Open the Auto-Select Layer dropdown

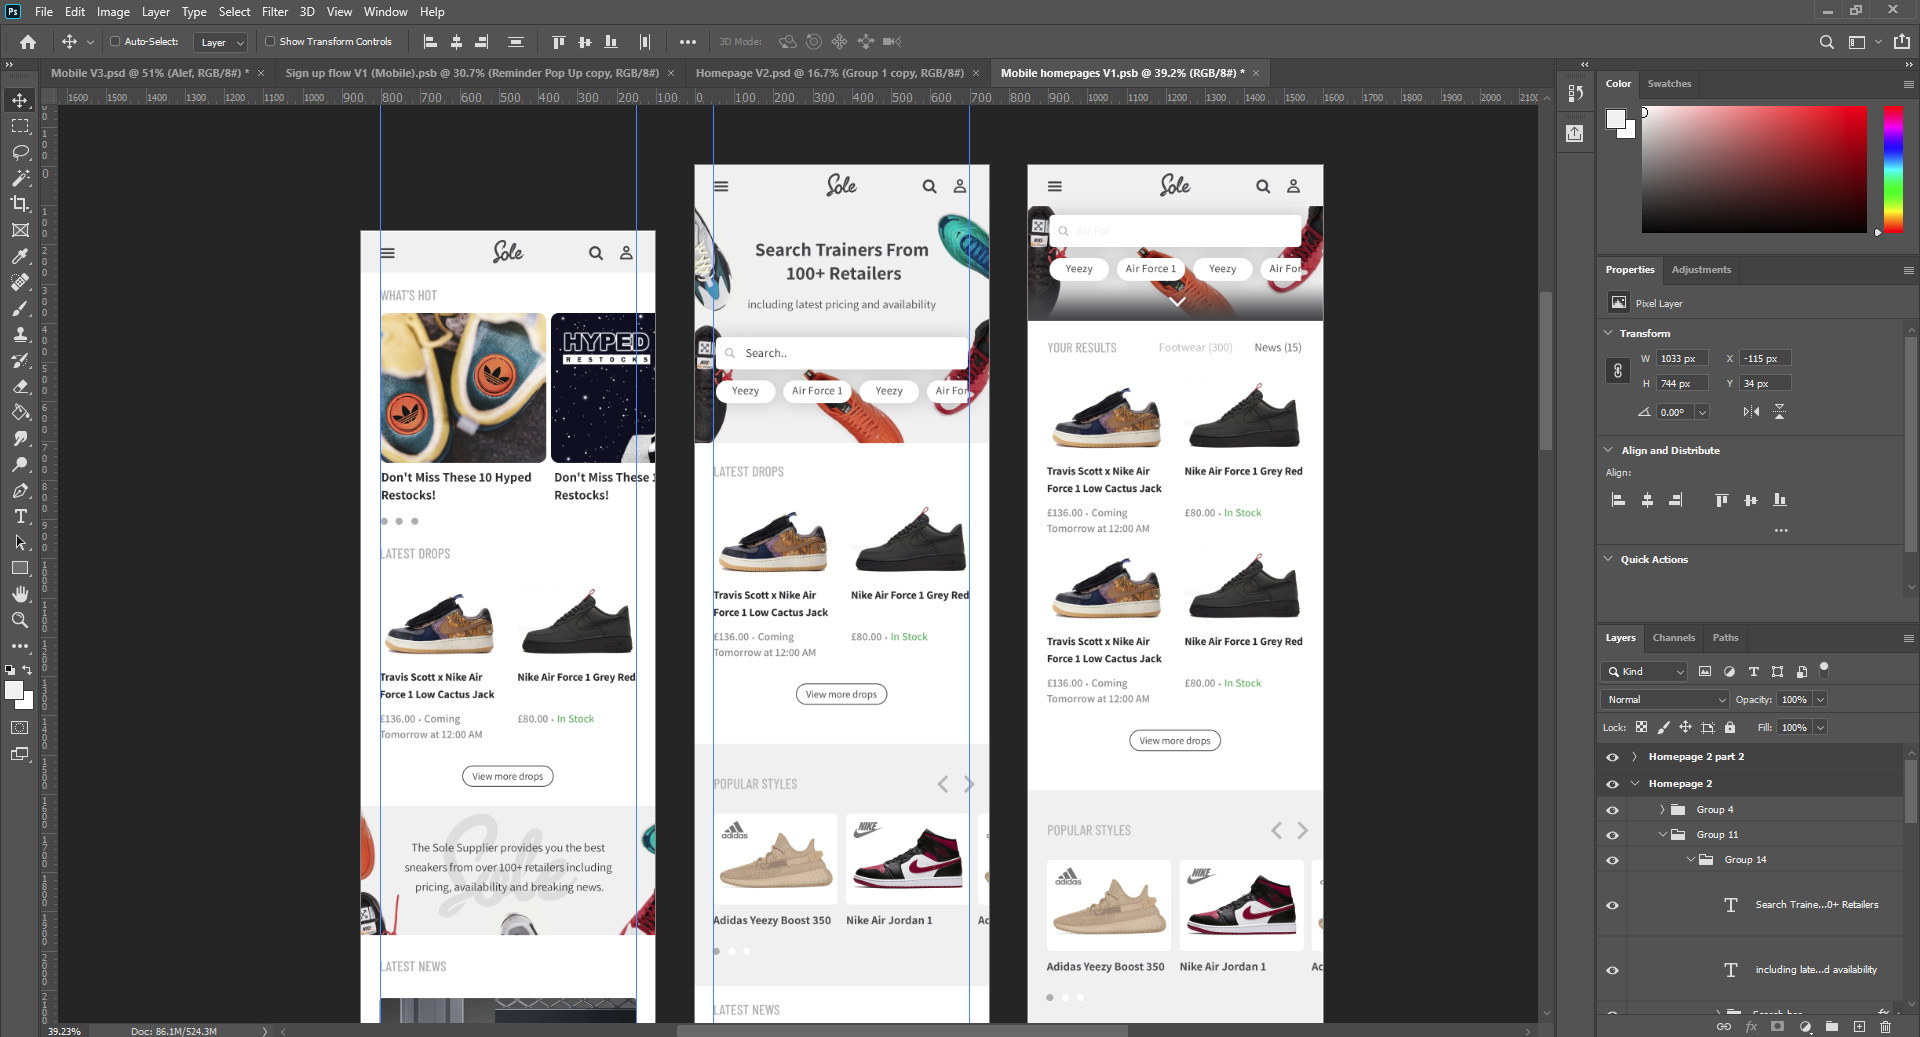pyautogui.click(x=221, y=42)
